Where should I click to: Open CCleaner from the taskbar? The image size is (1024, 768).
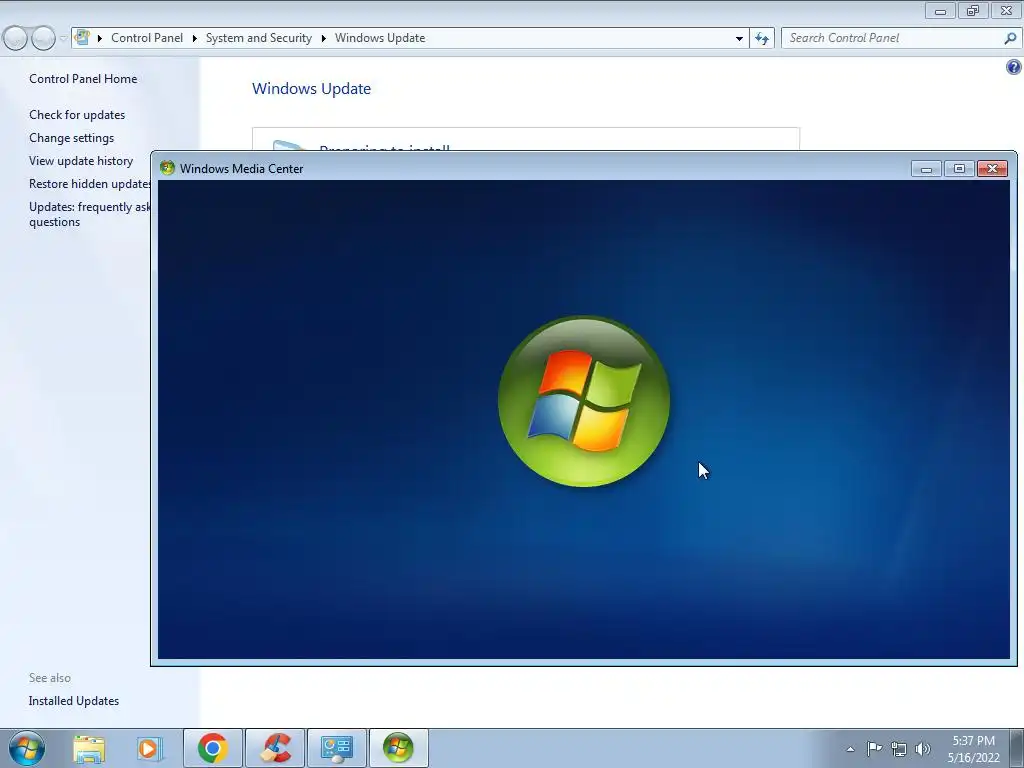[x=275, y=748]
